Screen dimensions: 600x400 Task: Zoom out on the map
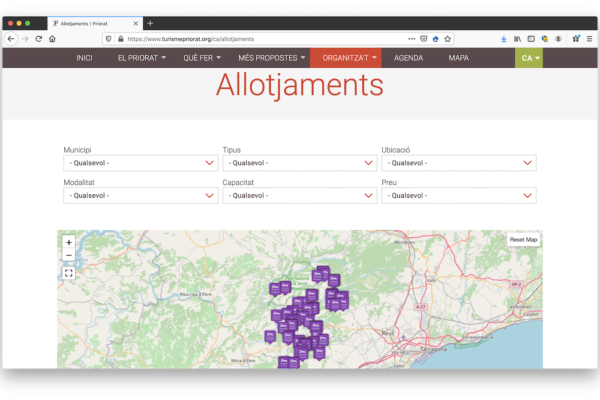(69, 255)
